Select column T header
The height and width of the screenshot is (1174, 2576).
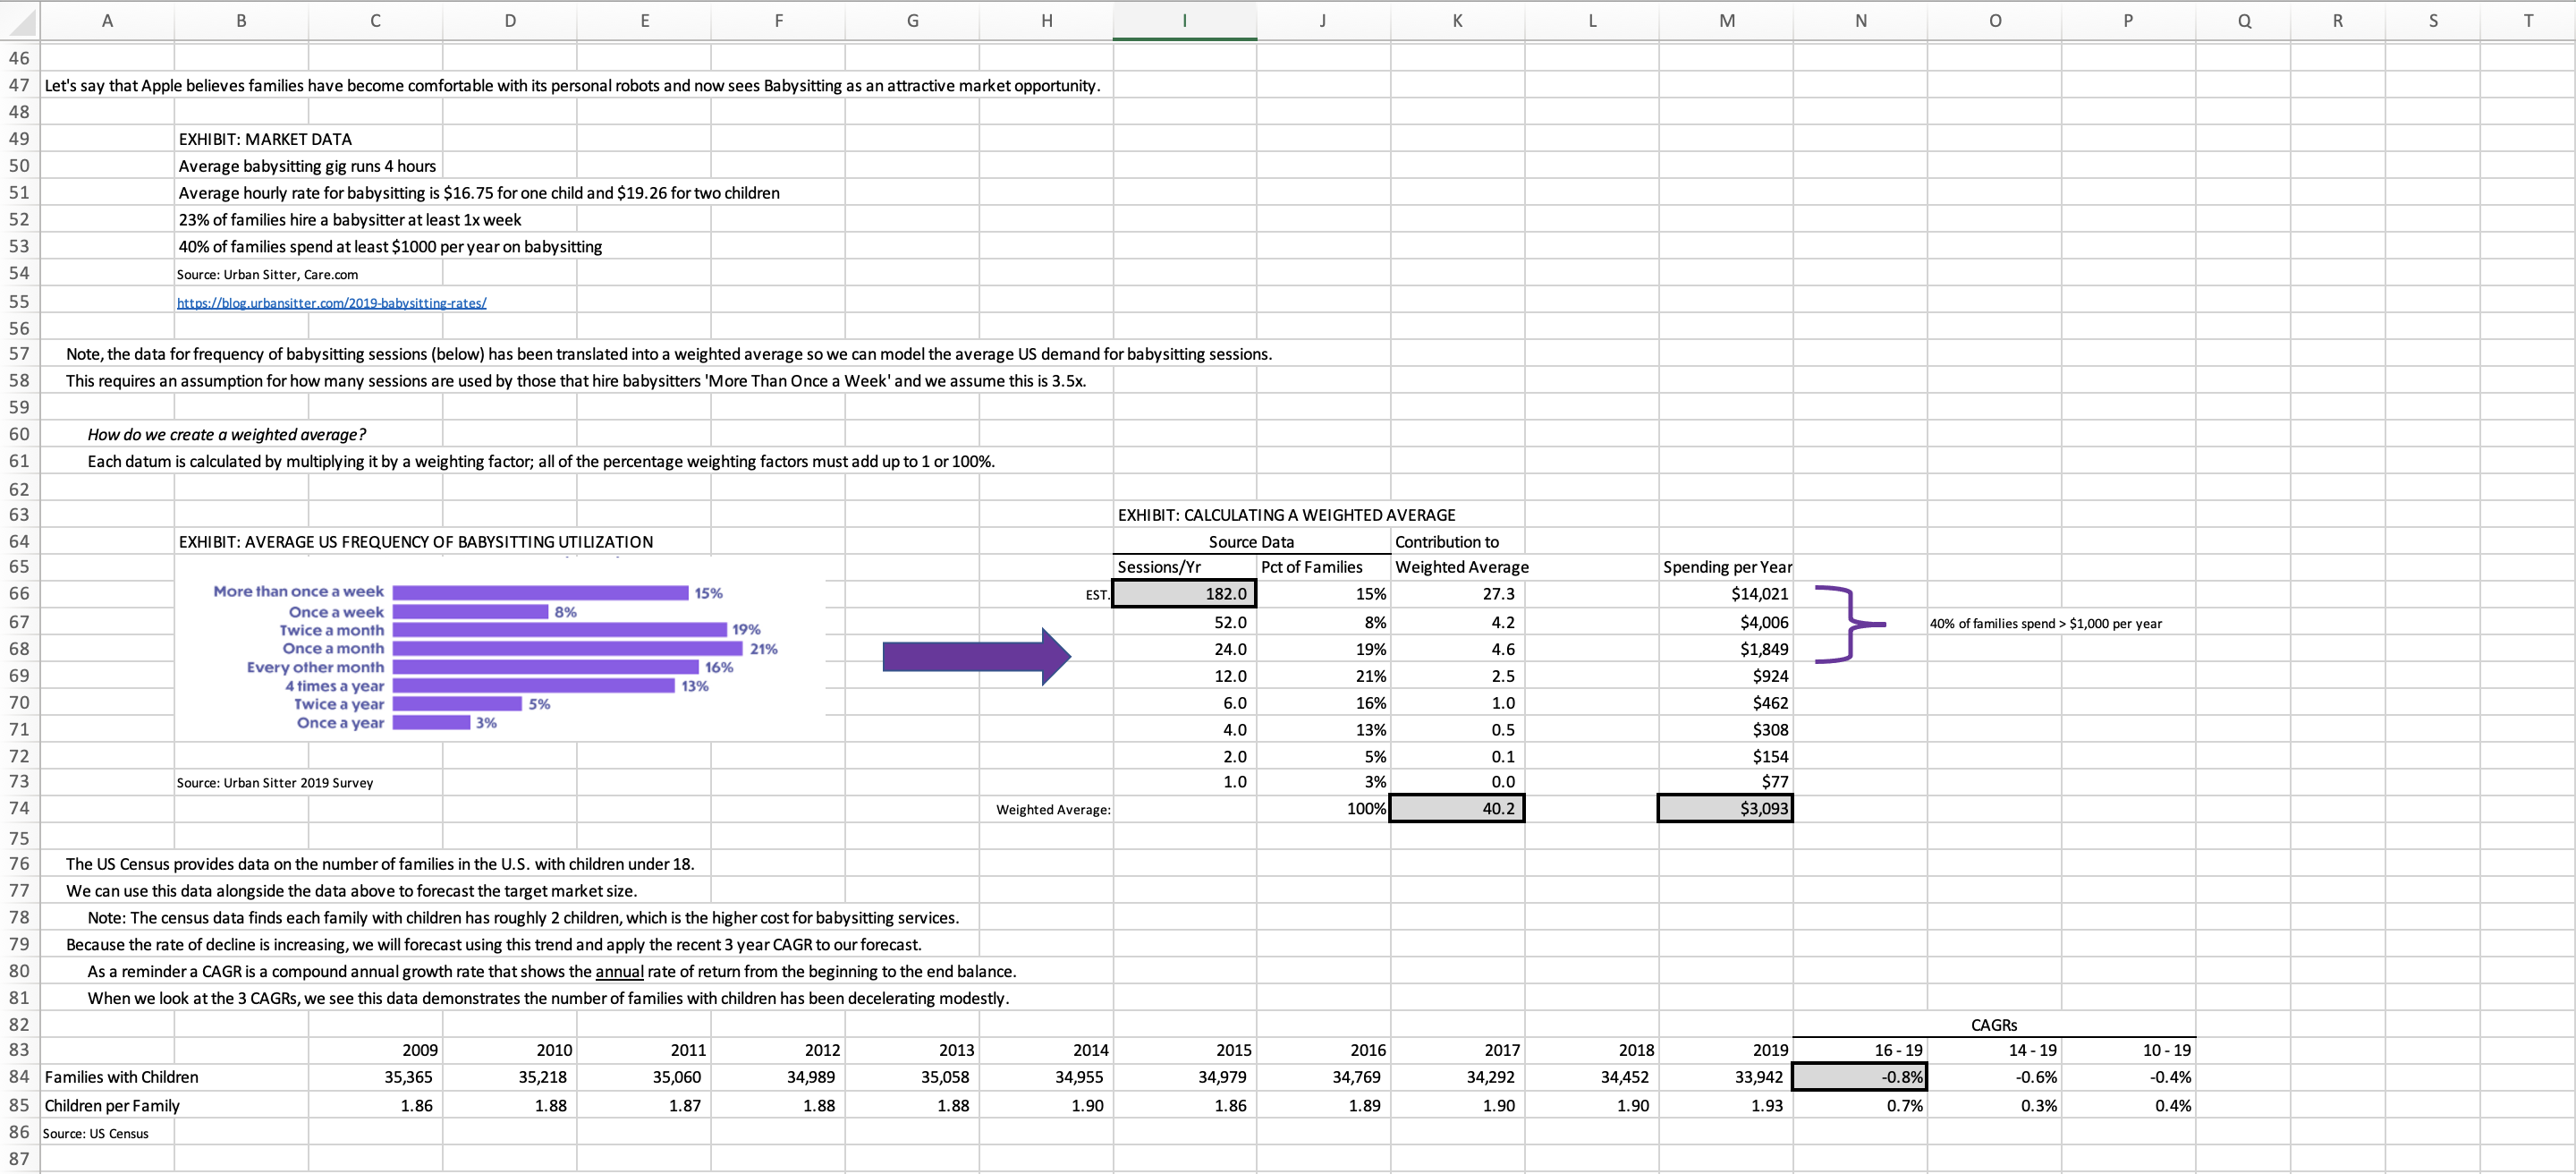point(2528,20)
